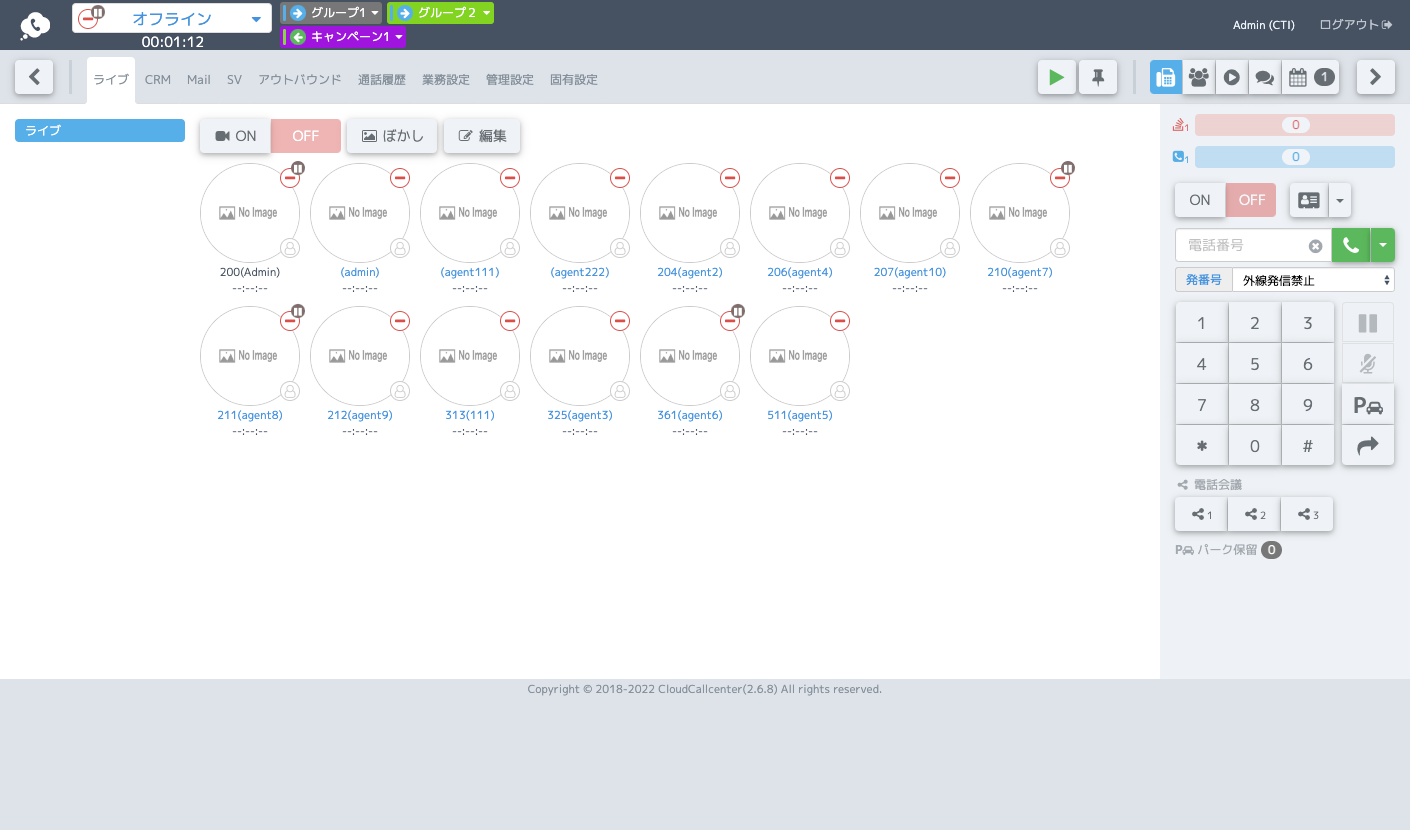Open the CRM tab
The image size is (1410, 830).
[158, 80]
